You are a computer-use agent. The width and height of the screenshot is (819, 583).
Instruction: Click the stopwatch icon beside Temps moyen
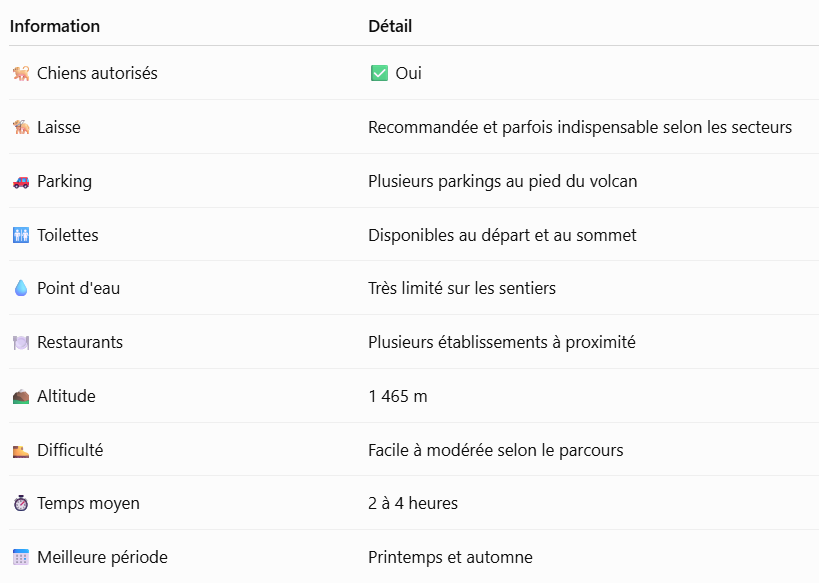pos(21,504)
